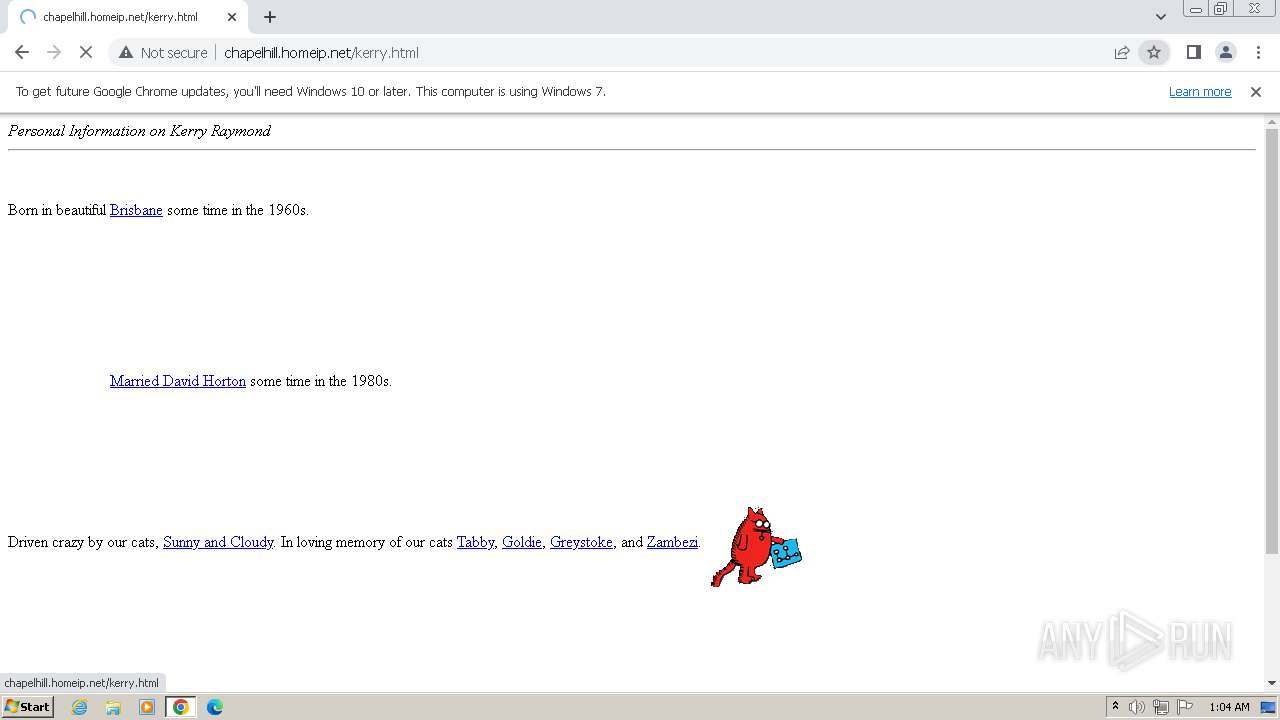Open the Chrome three-dot menu
Image resolution: width=1280 pixels, height=720 pixels.
(1258, 52)
